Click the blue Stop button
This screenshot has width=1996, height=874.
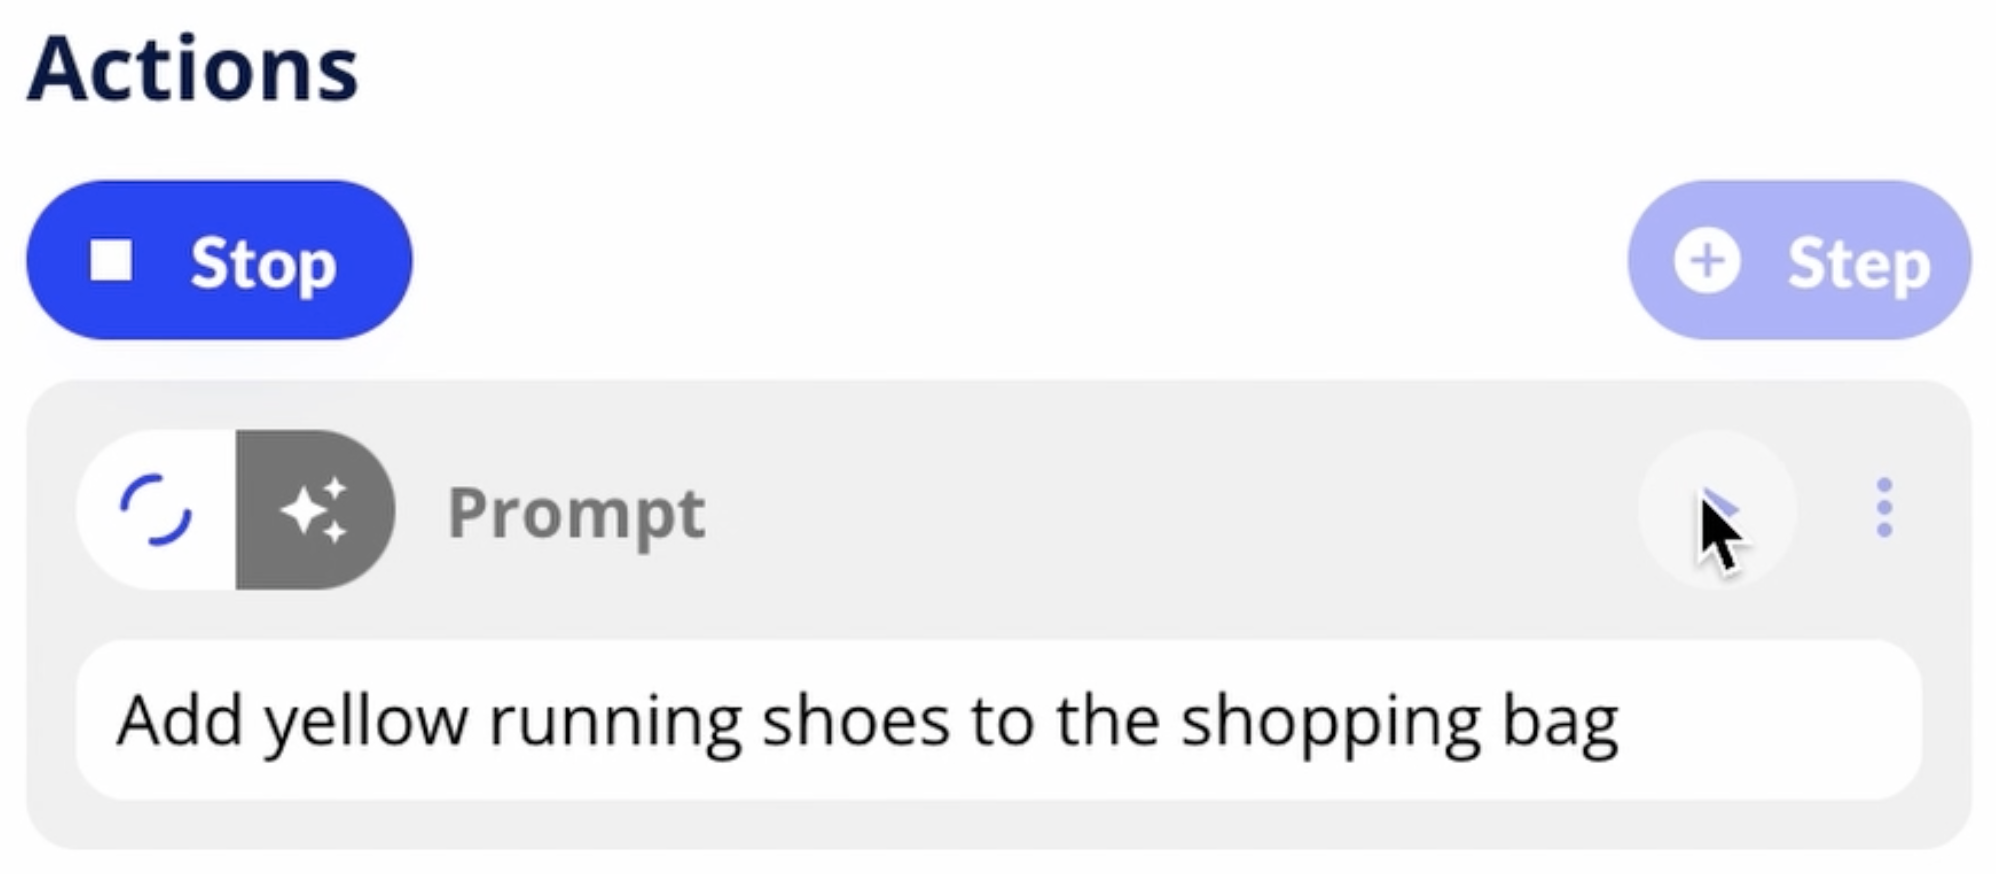(219, 260)
